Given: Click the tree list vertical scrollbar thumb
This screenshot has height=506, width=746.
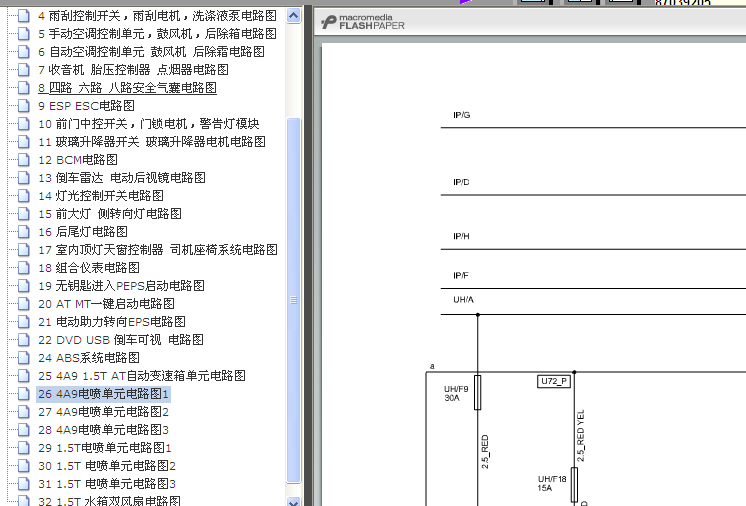Looking at the screenshot, I should coord(293,300).
